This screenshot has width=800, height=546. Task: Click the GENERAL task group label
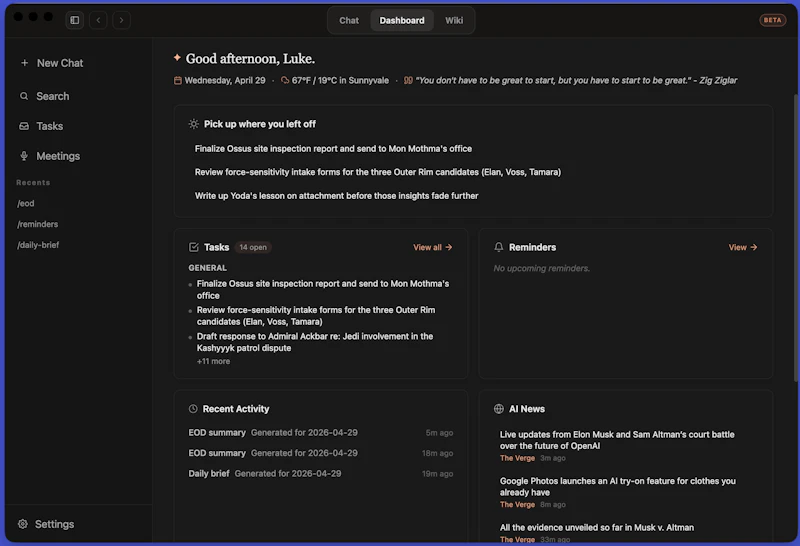(207, 268)
